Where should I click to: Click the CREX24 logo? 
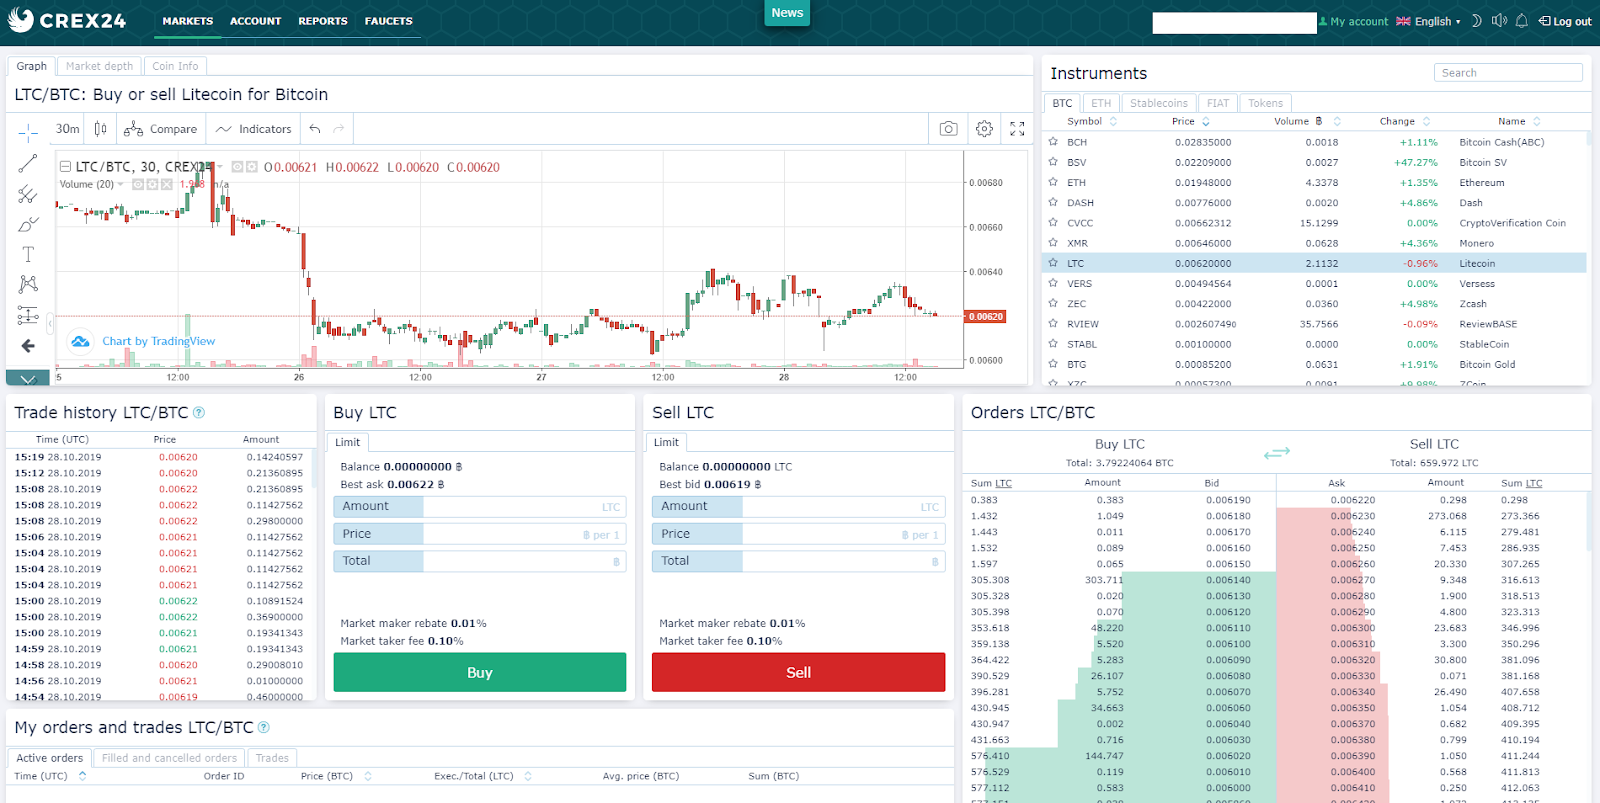(x=67, y=20)
